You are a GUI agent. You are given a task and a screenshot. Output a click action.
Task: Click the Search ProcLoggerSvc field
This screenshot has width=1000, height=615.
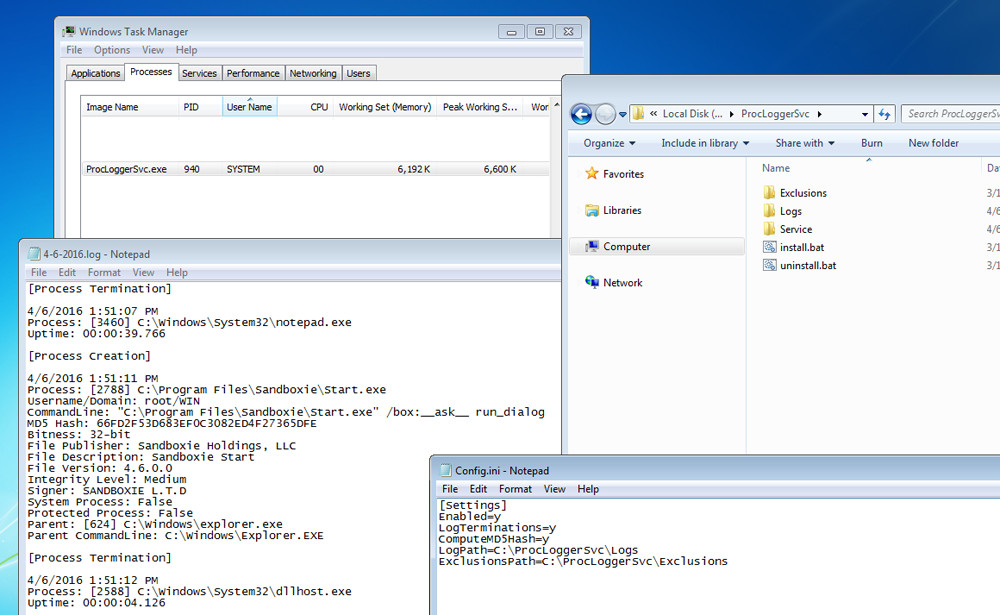952,114
